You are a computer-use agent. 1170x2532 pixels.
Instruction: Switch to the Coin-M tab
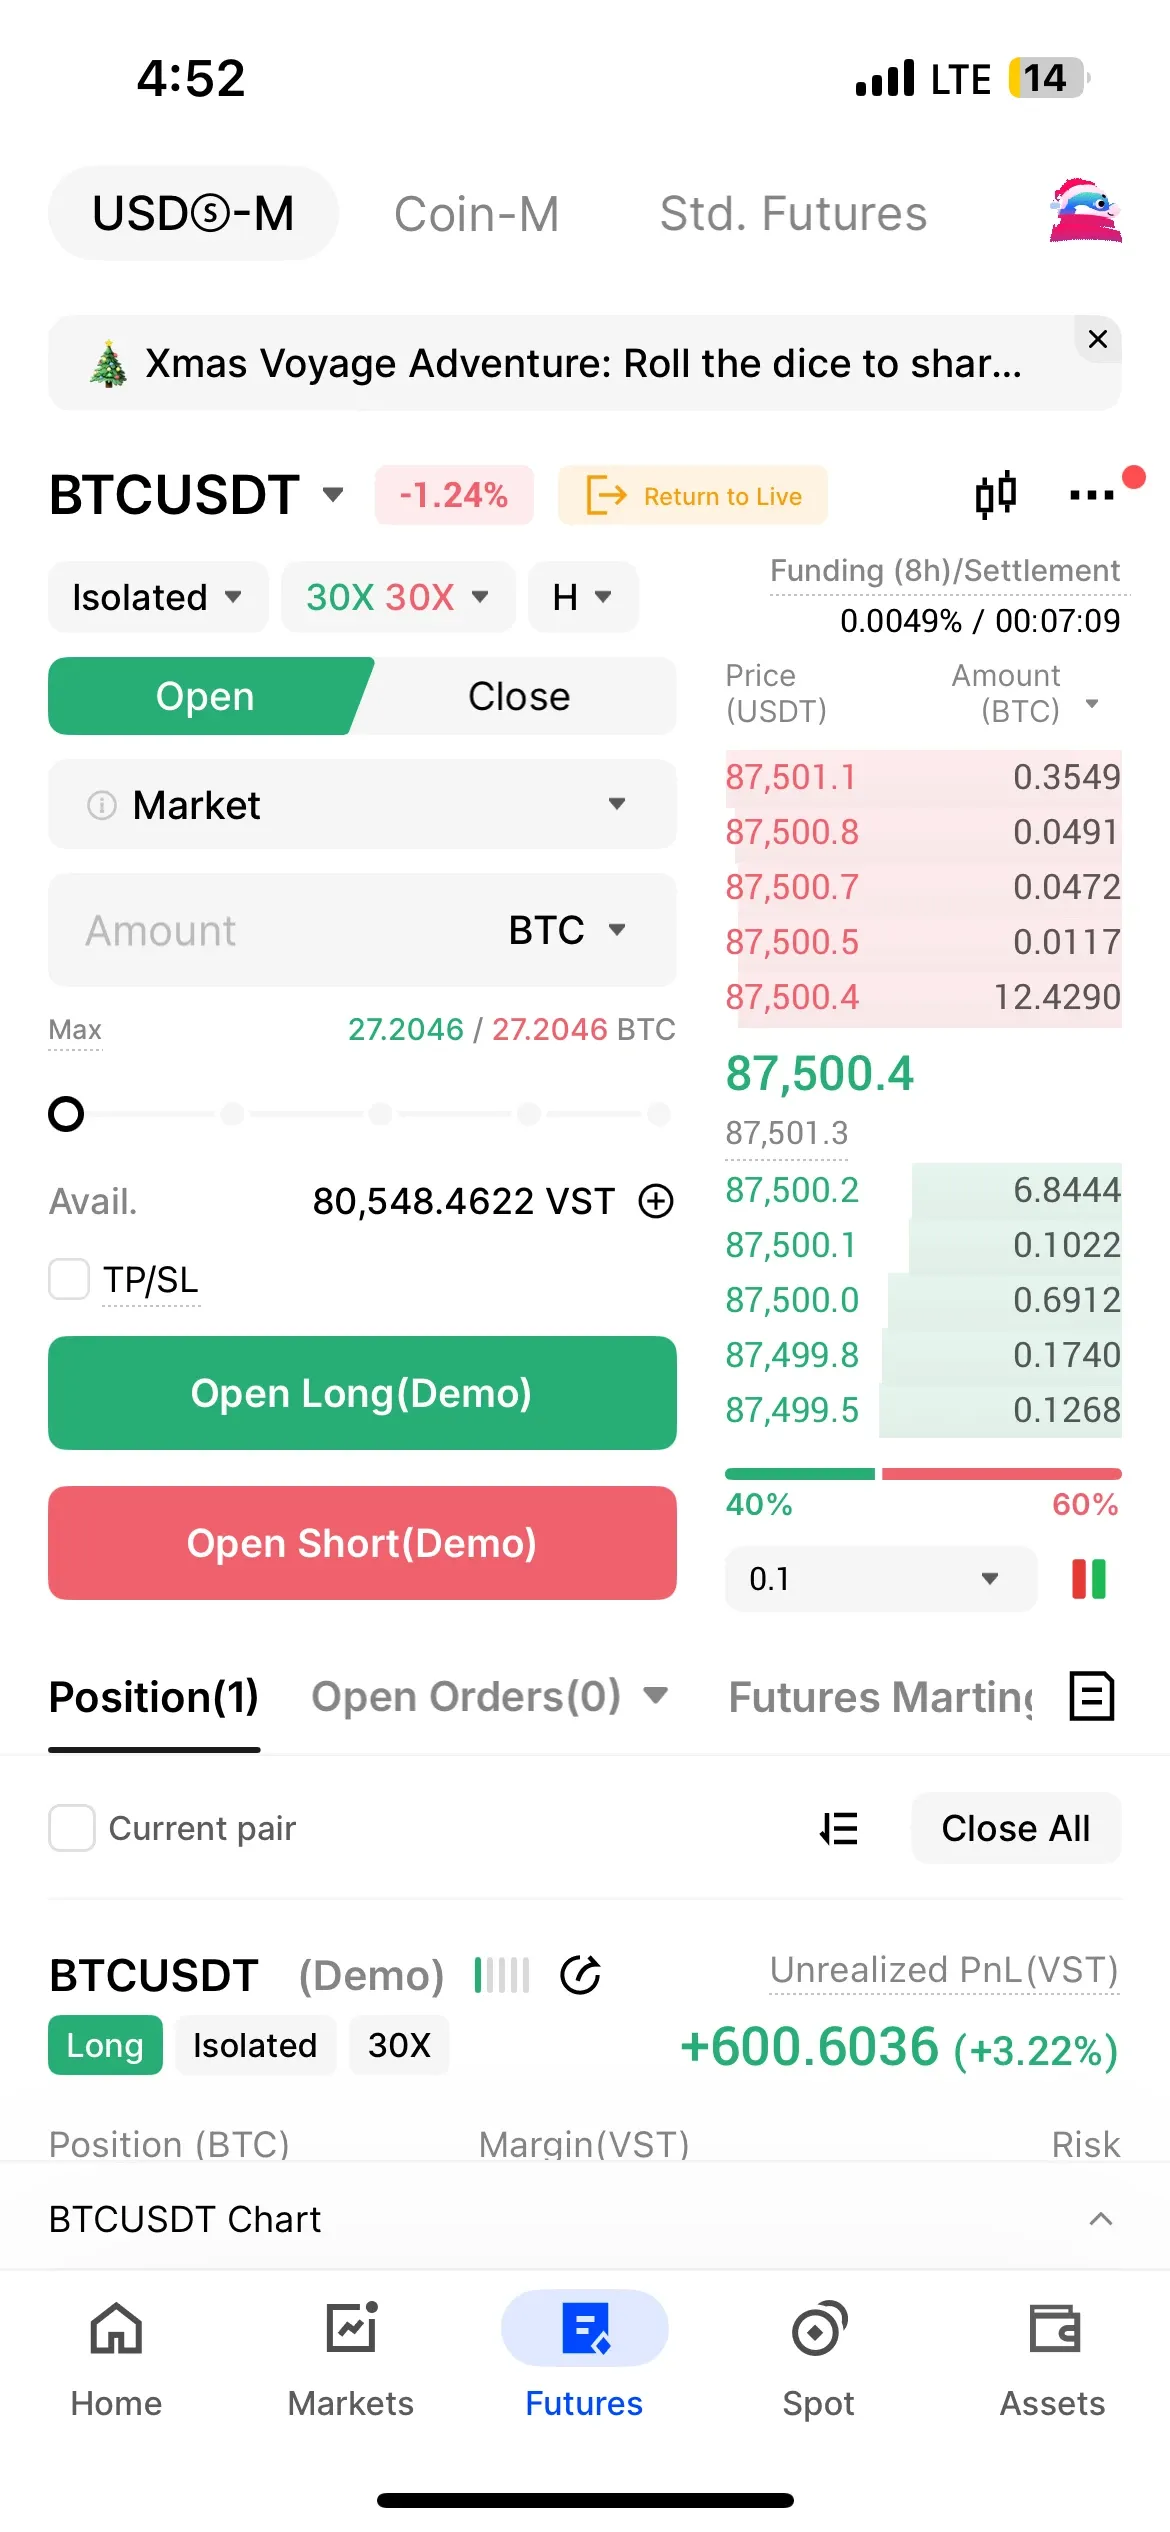tap(476, 214)
